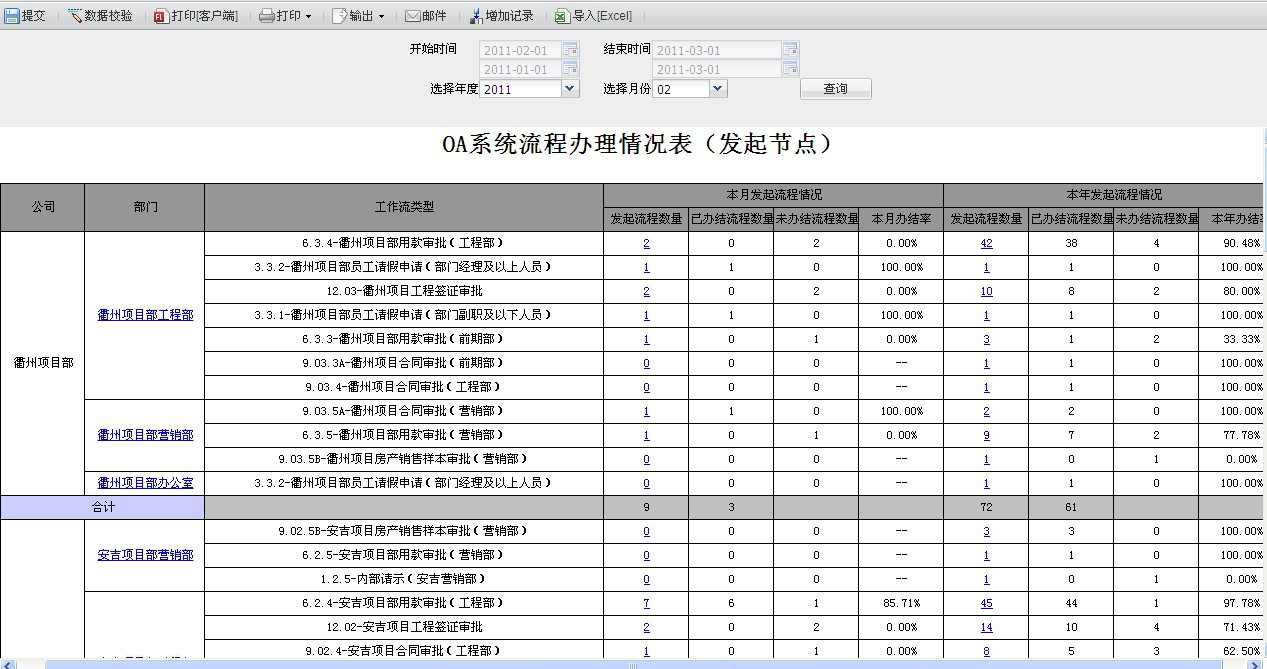Open calendar icon of upper 结束时间 field
Image resolution: width=1267 pixels, height=669 pixels.
tap(790, 49)
